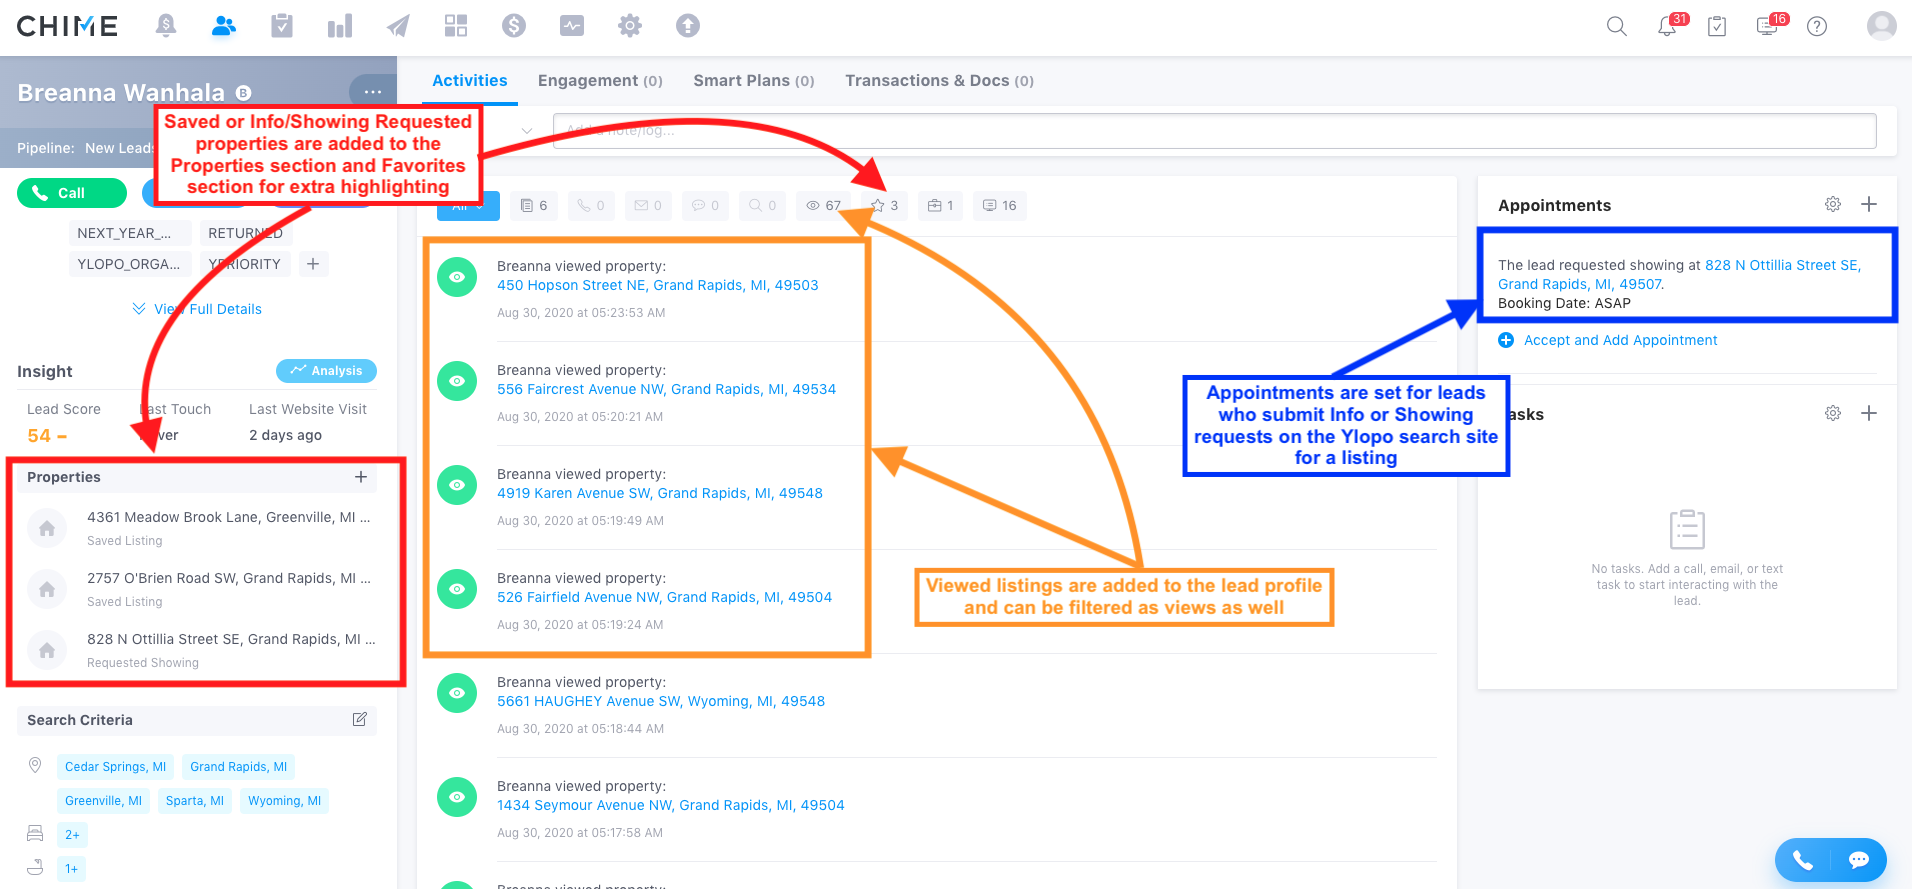1912x889 pixels.
Task: Click the notifications bell with 31 badge
Action: coord(1667,27)
